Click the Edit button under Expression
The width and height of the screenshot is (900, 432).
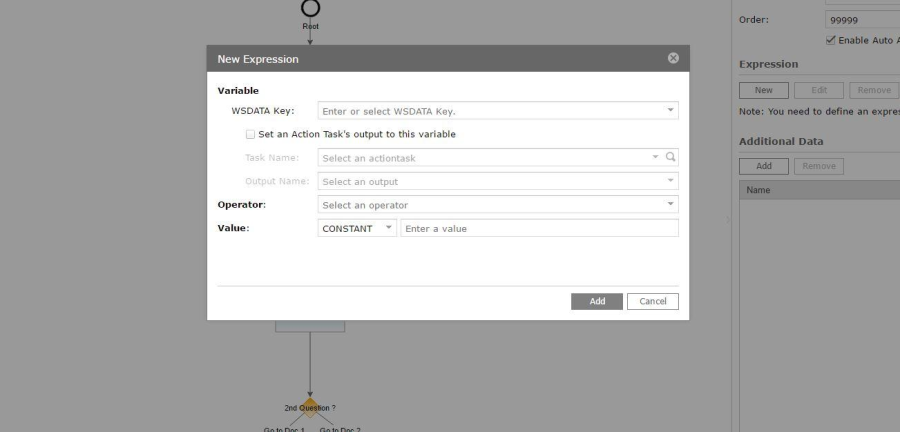click(x=818, y=90)
